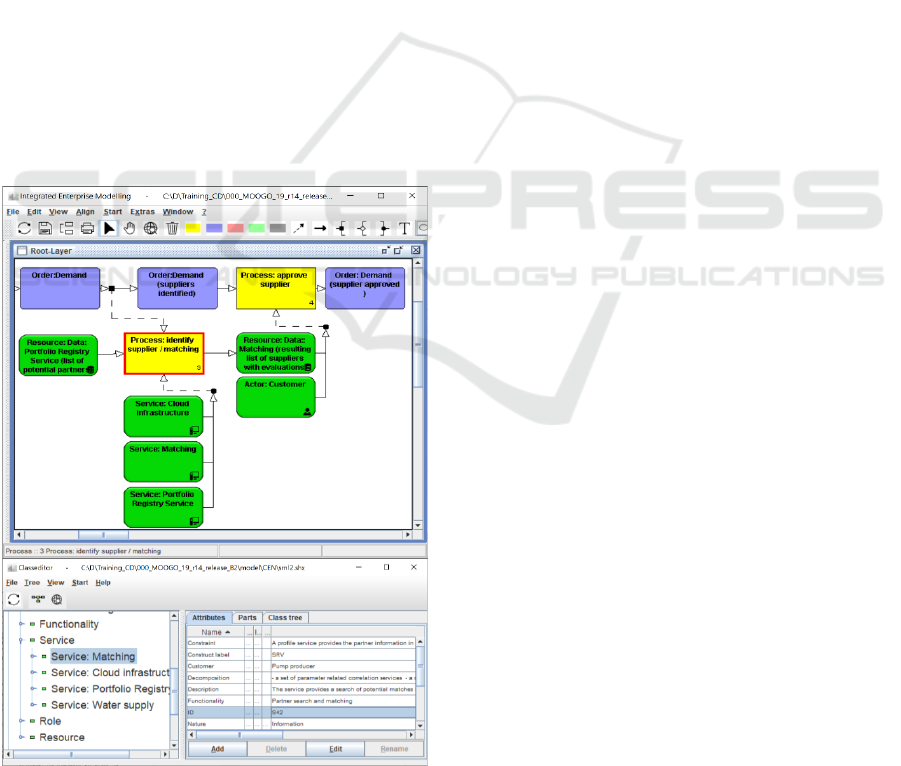Click the save icon in the modelling toolbar
Image resolution: width=901 pixels, height=766 pixels.
point(45,228)
